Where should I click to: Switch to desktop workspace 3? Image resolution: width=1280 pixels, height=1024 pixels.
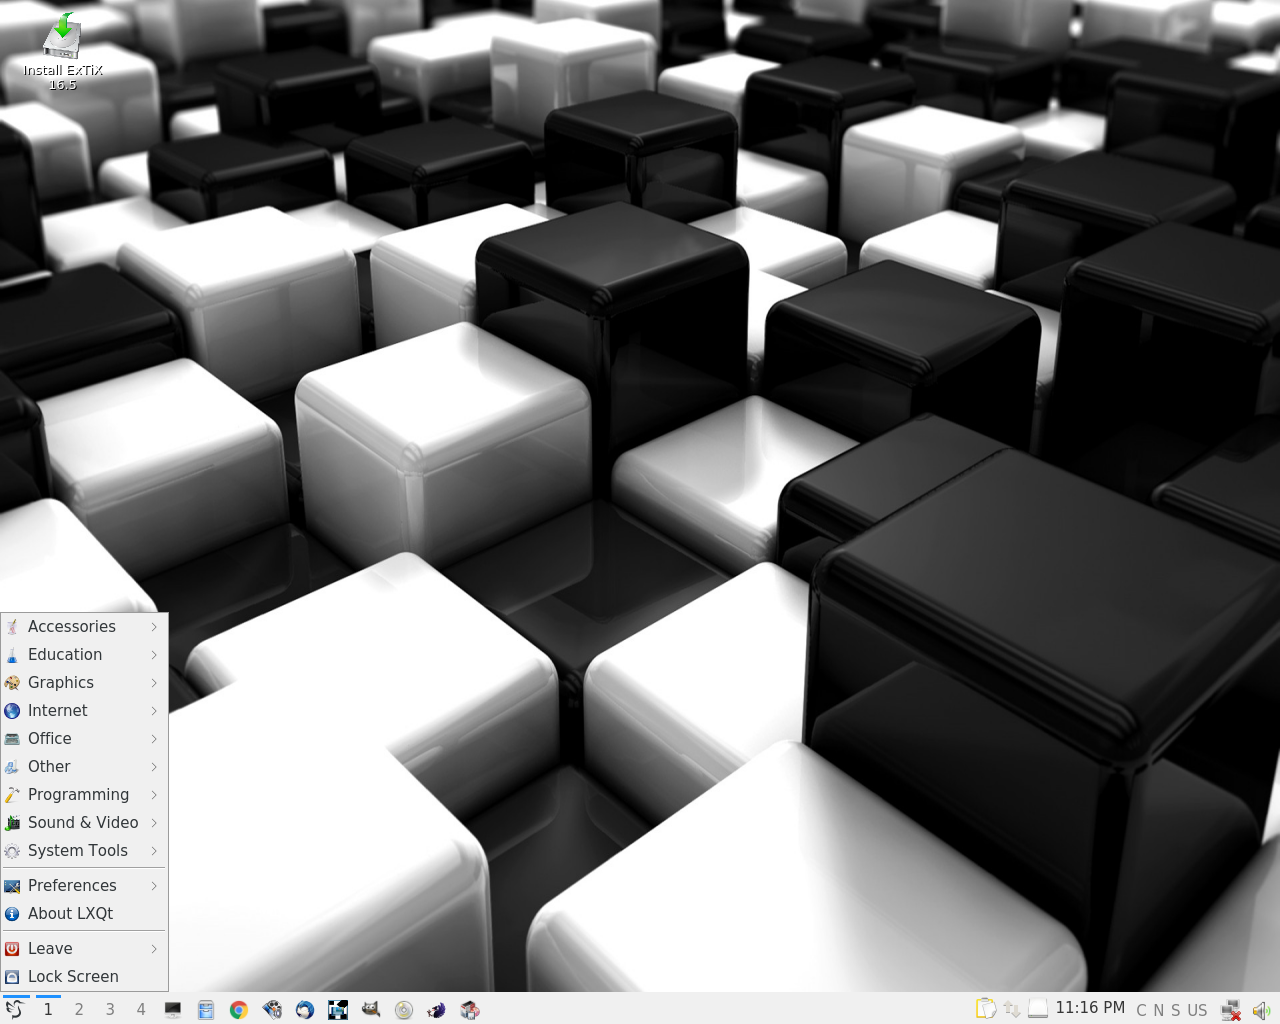110,1009
